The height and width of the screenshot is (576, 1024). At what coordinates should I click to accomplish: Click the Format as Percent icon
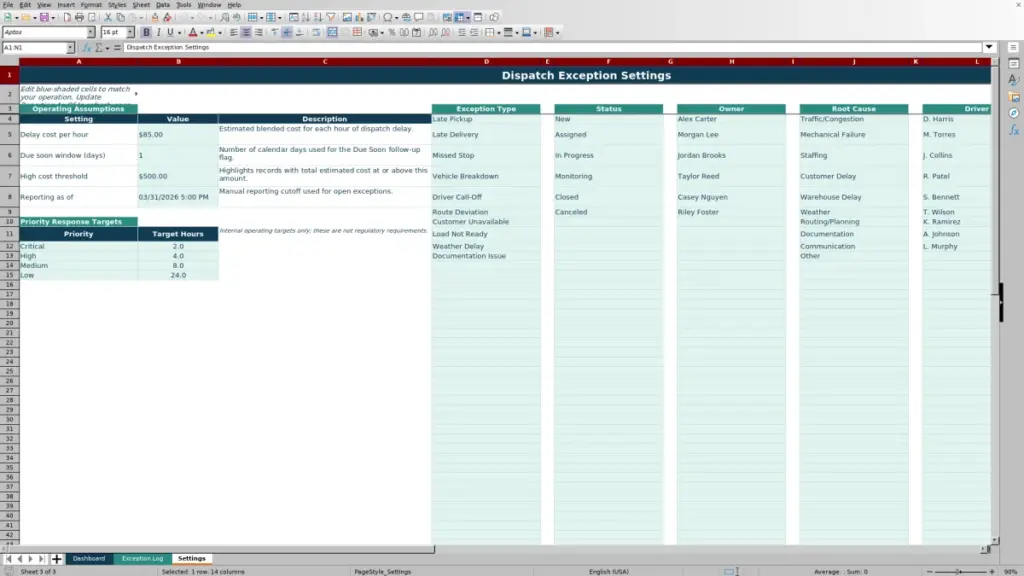coord(392,32)
